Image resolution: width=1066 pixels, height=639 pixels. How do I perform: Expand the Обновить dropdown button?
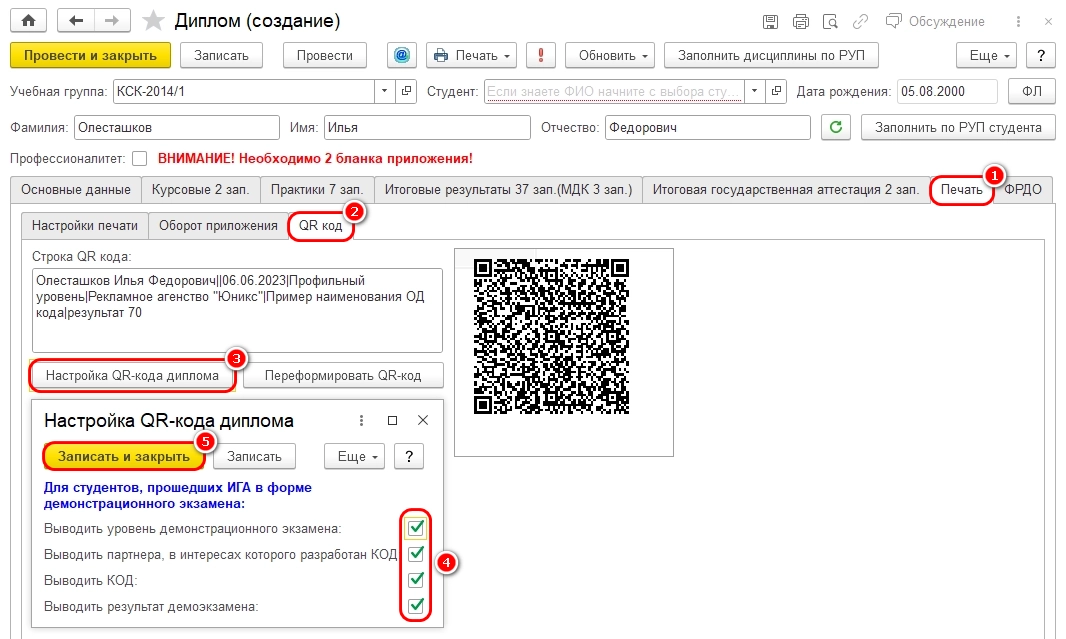[610, 55]
